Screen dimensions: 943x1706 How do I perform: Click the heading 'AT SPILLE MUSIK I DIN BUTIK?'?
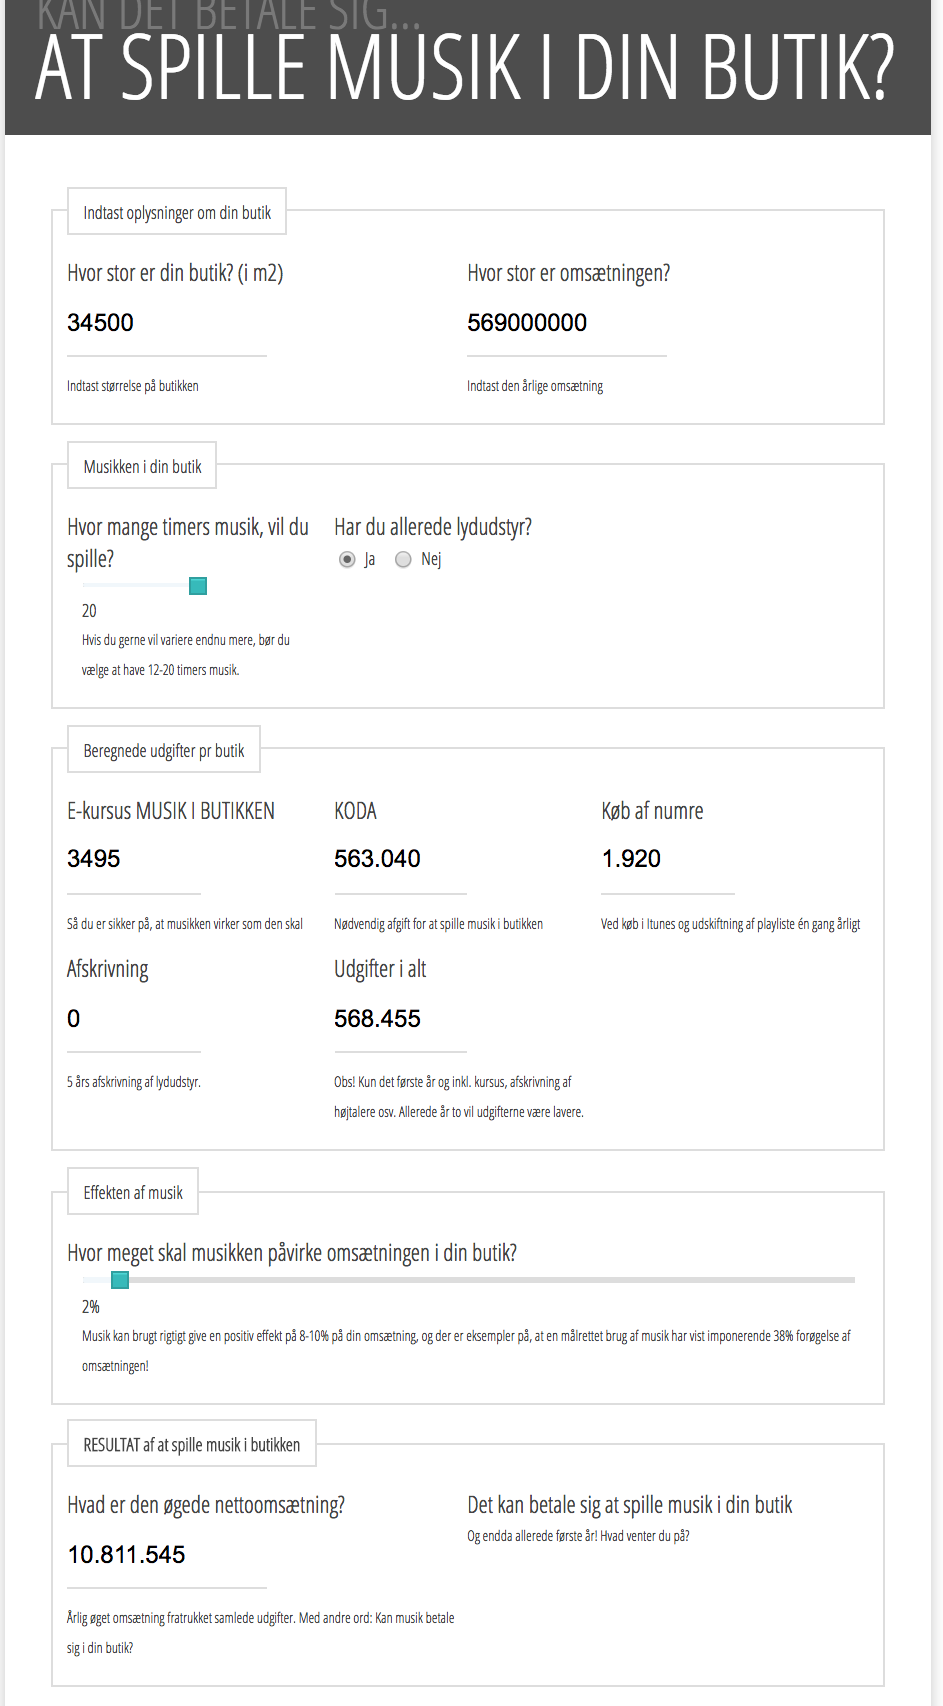465,68
